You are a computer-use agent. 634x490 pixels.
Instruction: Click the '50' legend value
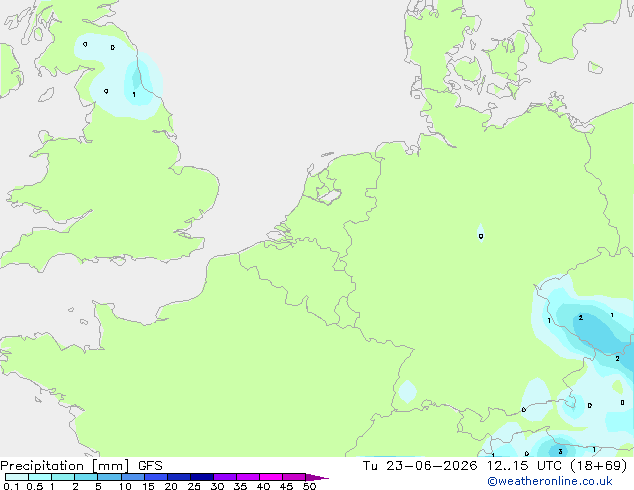coord(309,486)
